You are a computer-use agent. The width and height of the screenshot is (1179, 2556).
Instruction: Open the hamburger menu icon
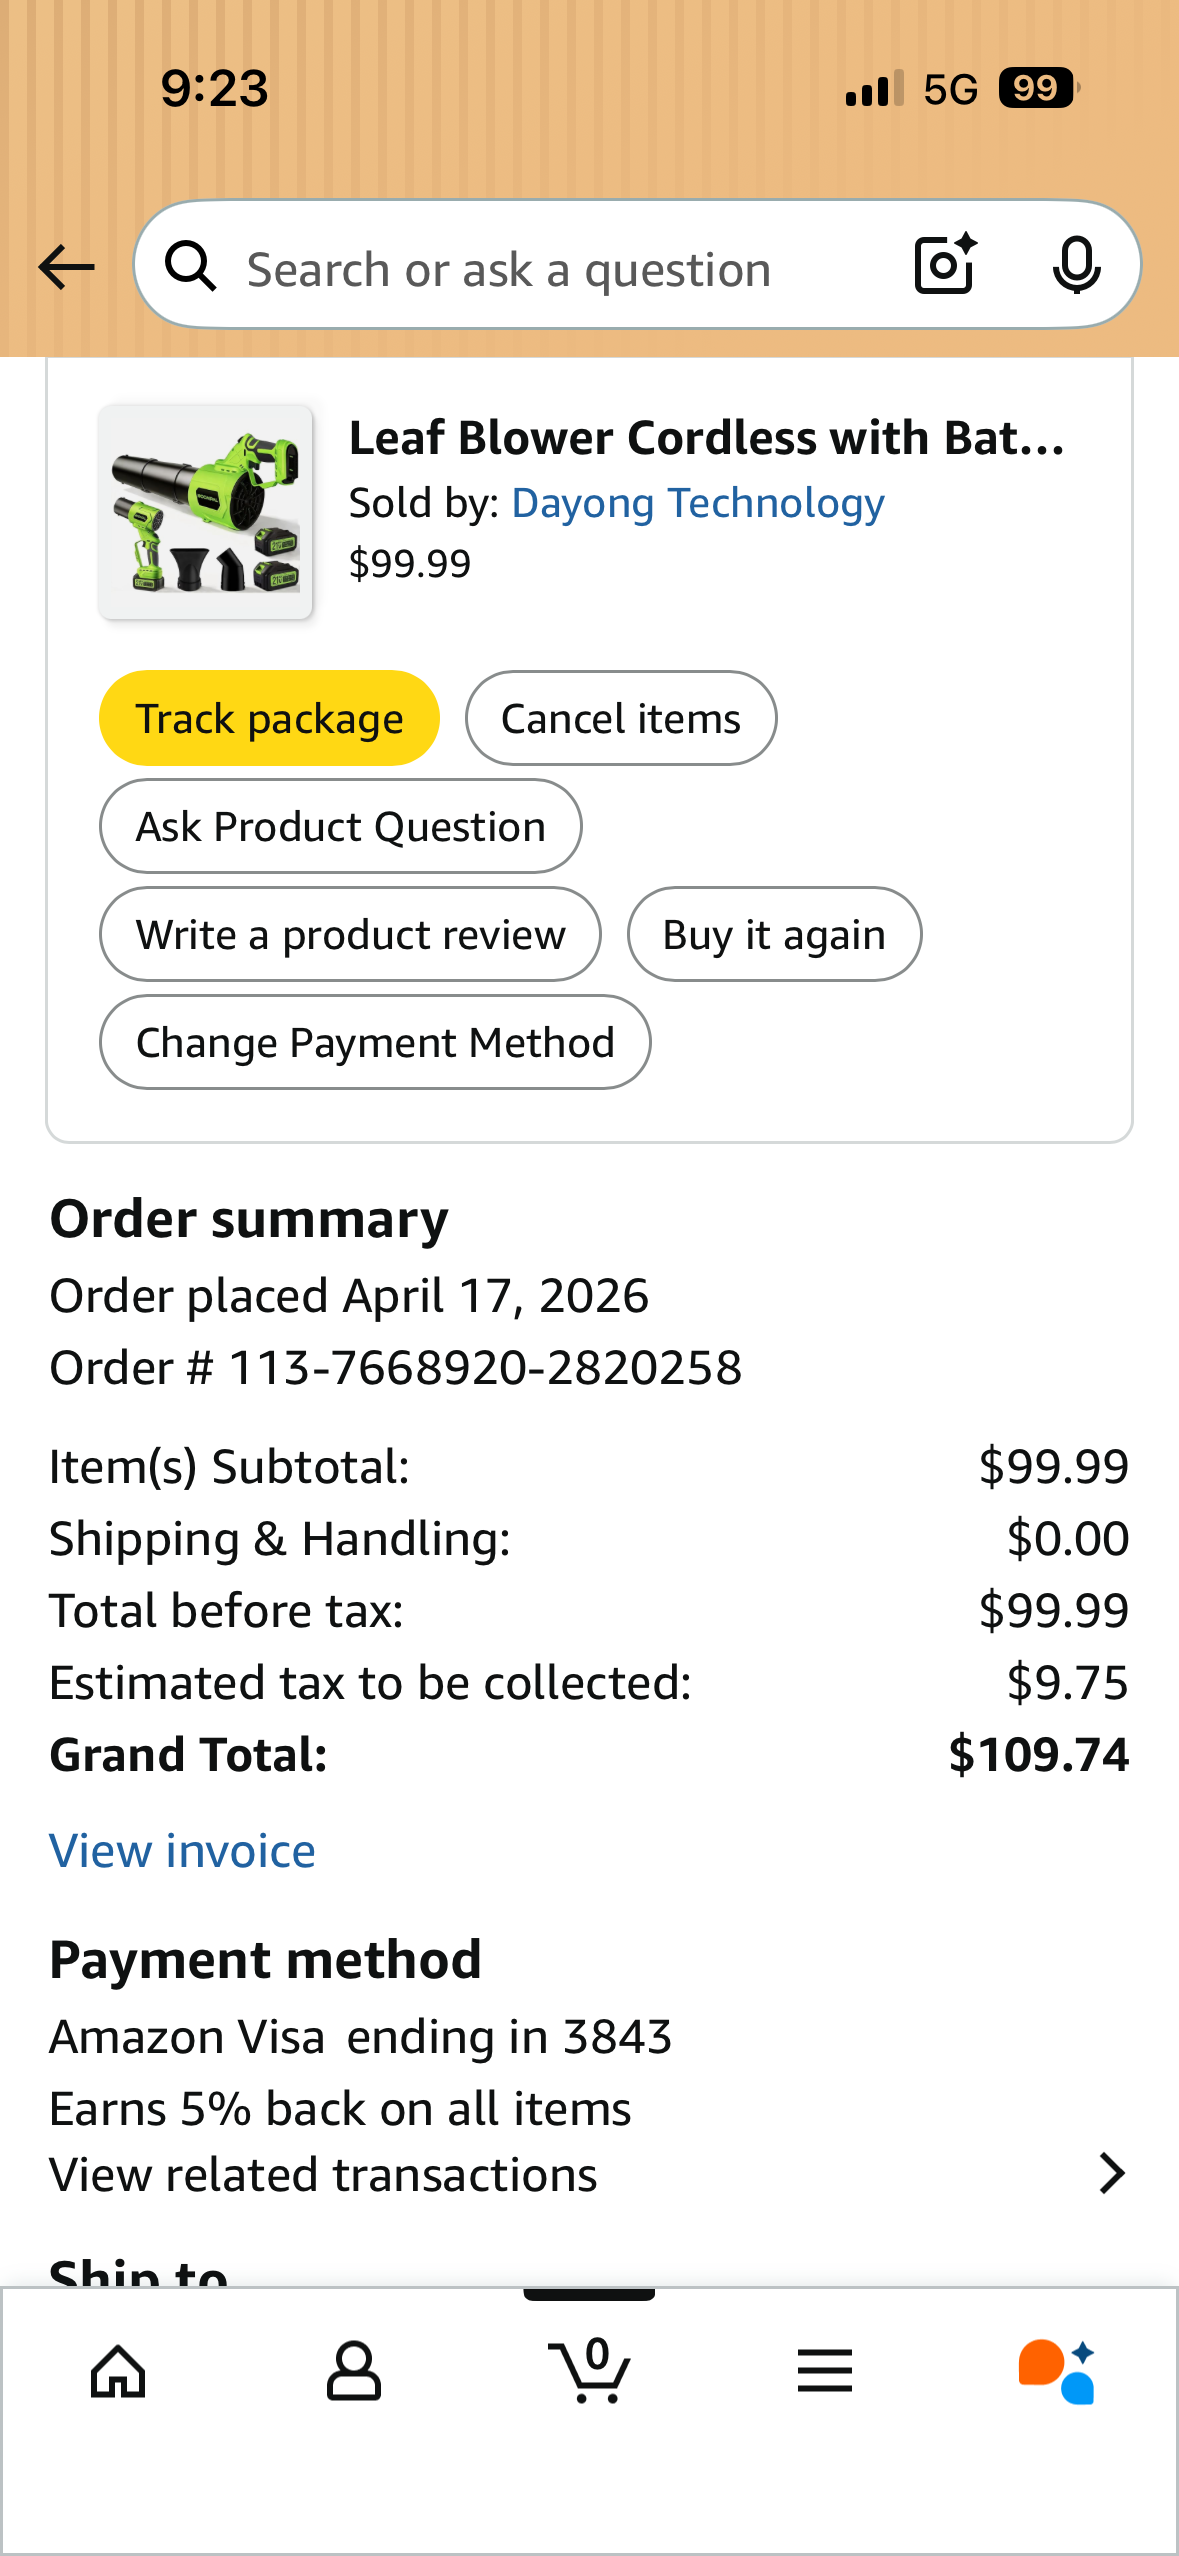pos(825,2371)
